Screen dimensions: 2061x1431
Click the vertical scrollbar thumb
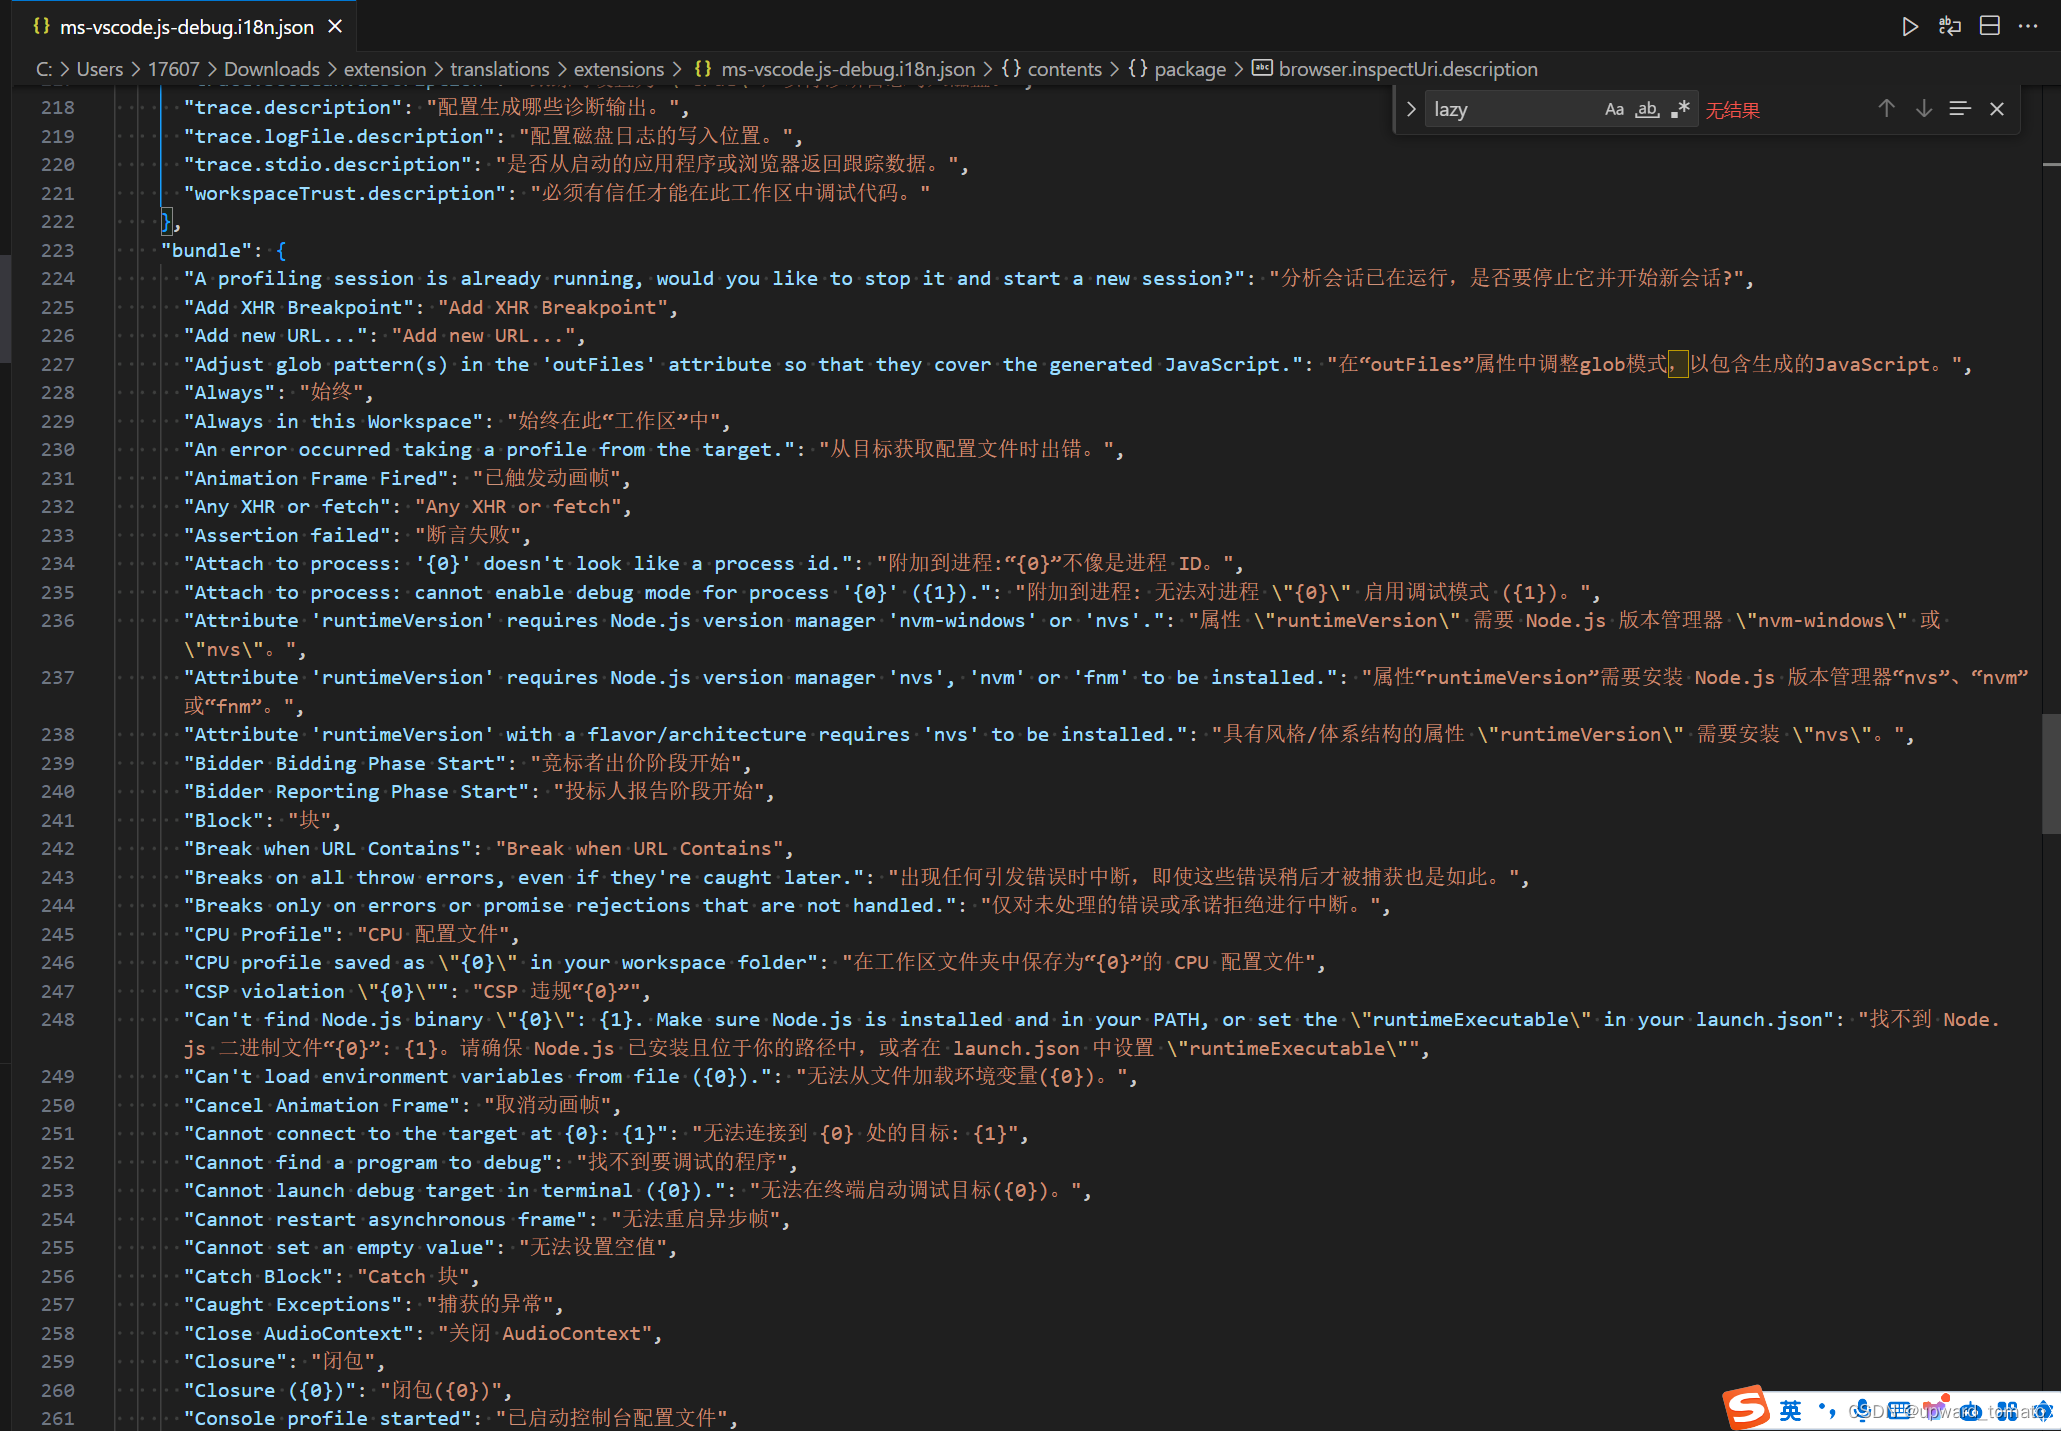2050,773
